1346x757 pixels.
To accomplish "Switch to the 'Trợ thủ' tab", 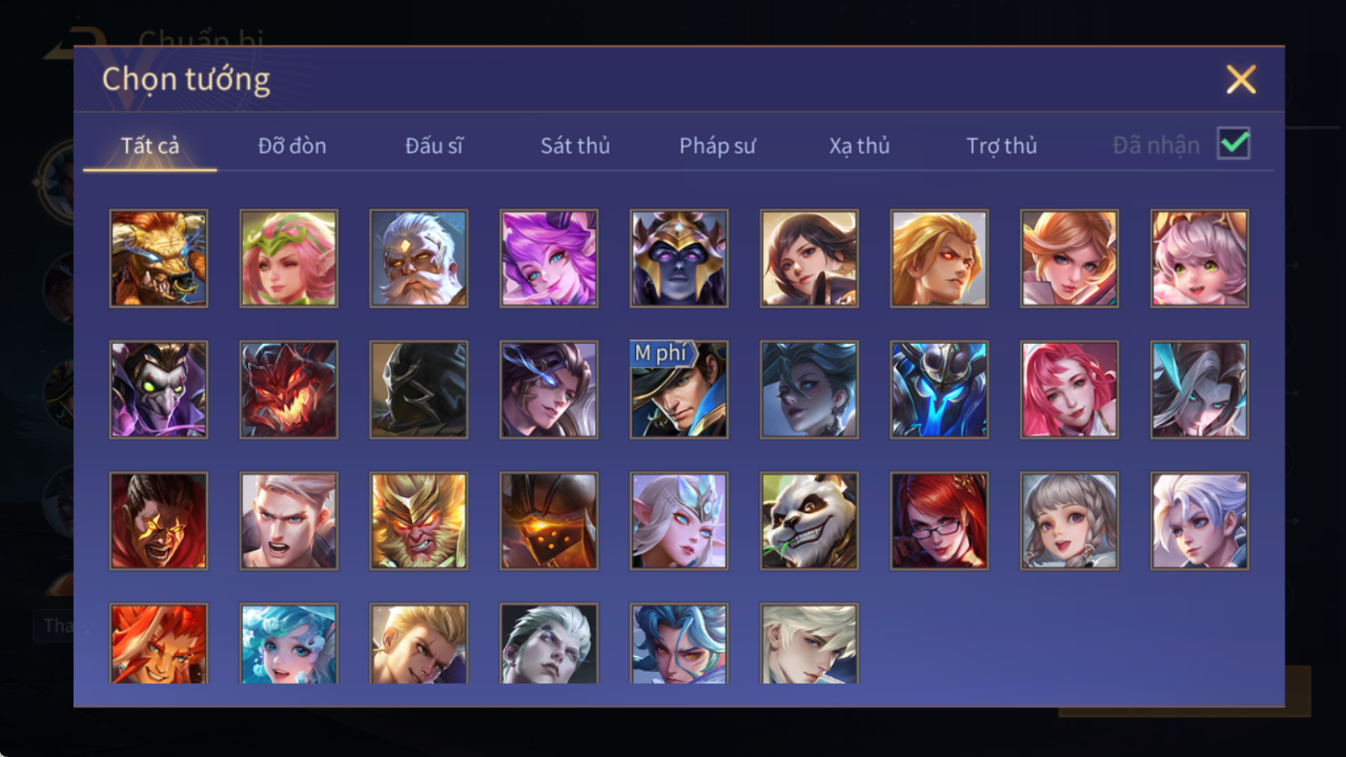I will [x=1001, y=146].
